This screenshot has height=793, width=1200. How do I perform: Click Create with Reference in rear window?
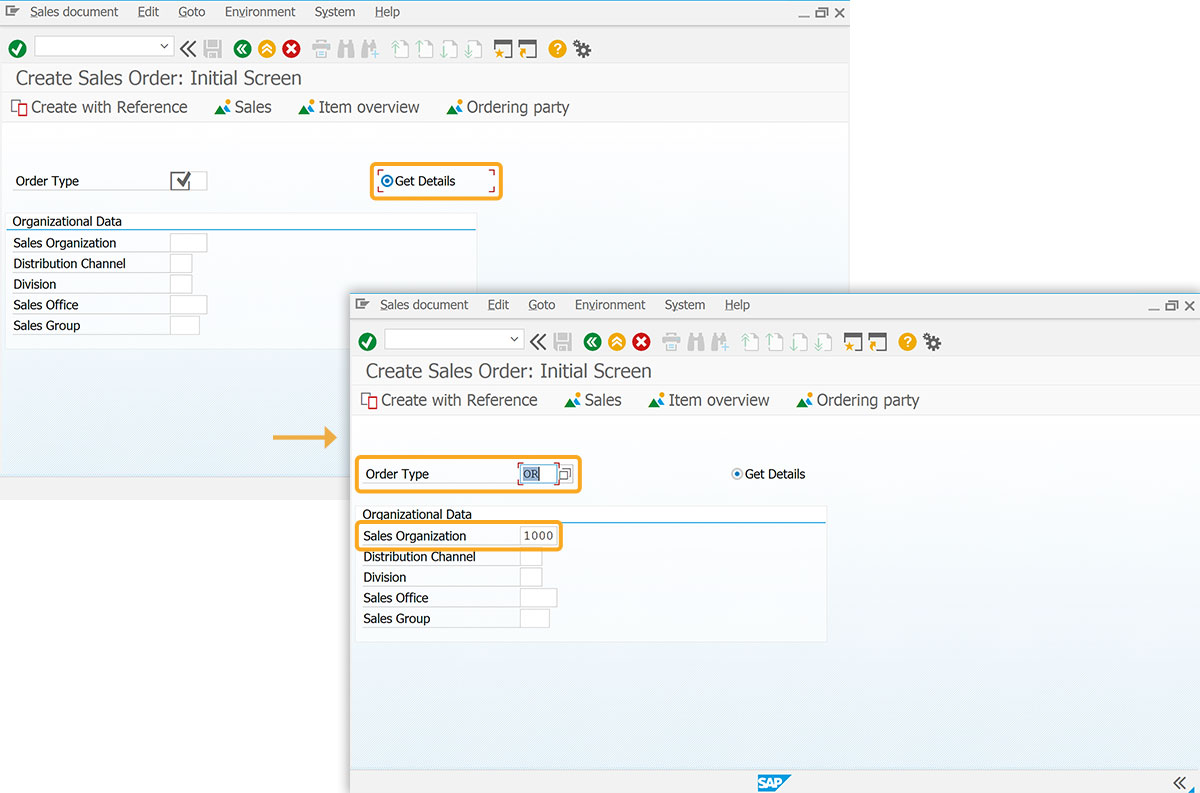[99, 107]
